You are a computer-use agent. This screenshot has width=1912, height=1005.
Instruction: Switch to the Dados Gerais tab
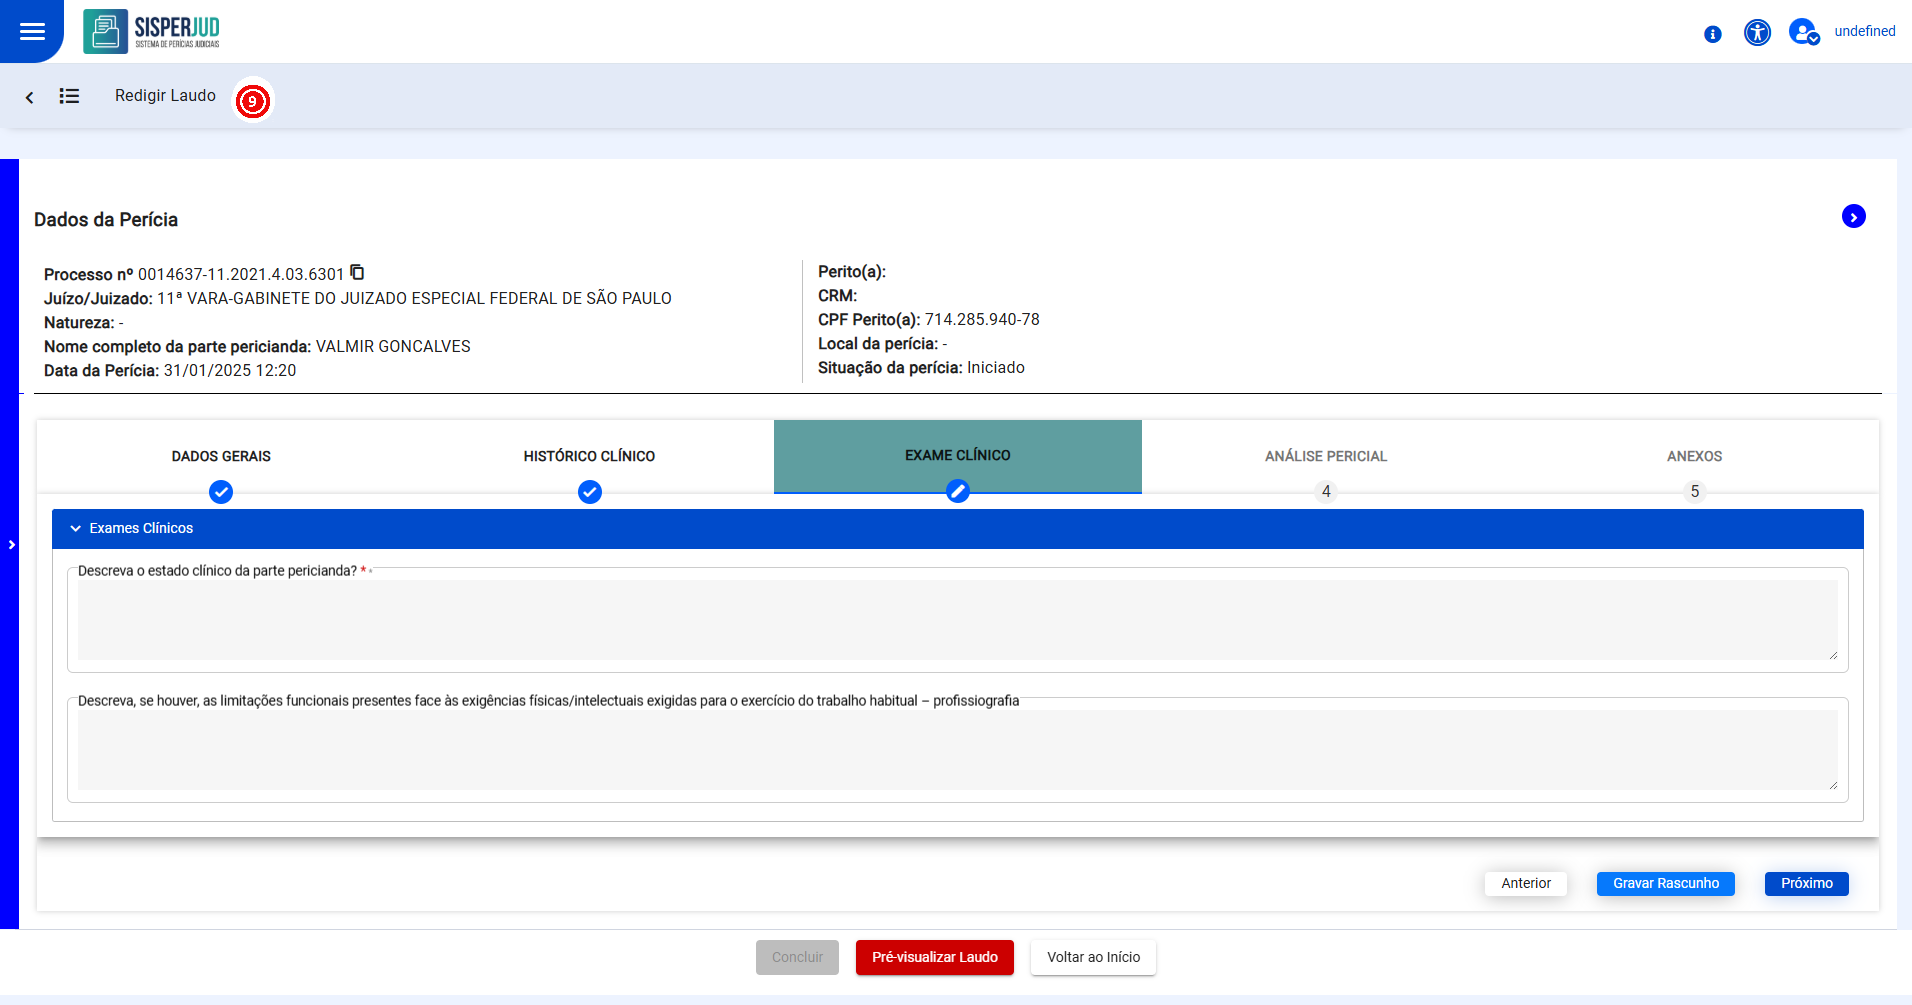coord(221,456)
